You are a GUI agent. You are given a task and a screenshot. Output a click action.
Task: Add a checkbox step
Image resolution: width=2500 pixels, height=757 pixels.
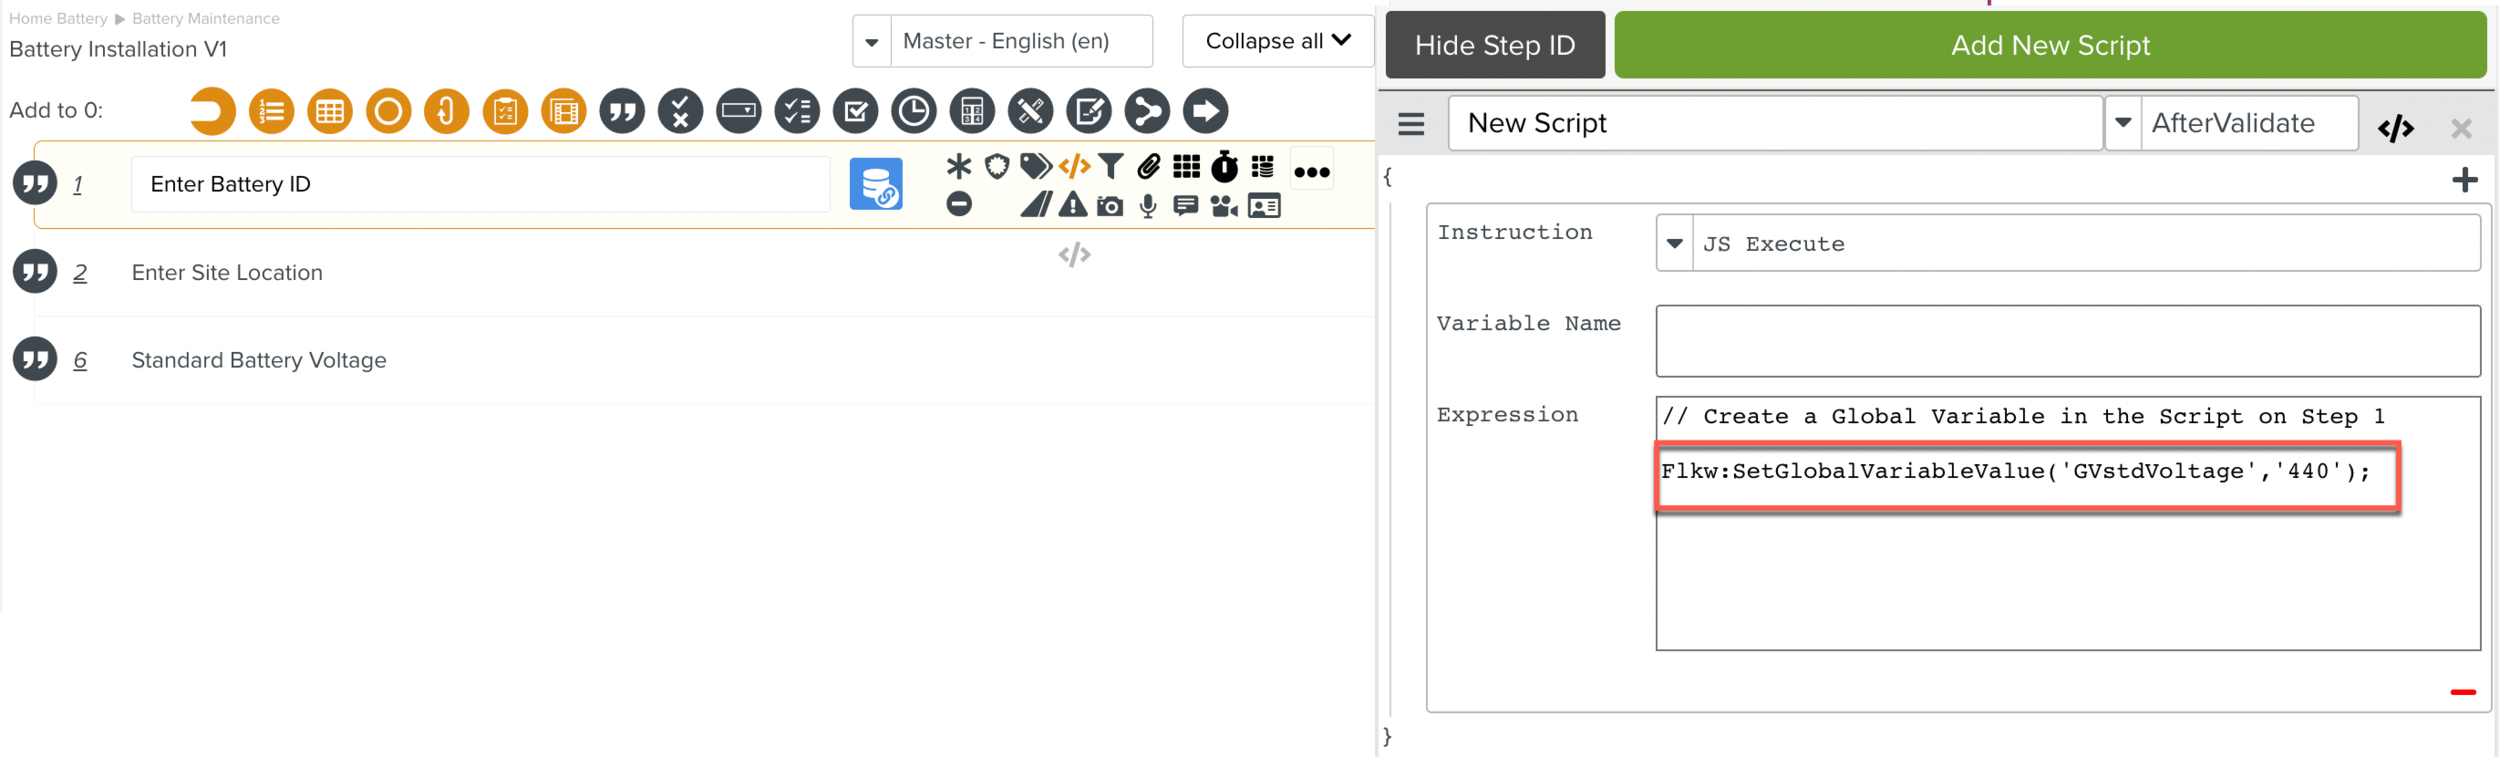pos(856,111)
